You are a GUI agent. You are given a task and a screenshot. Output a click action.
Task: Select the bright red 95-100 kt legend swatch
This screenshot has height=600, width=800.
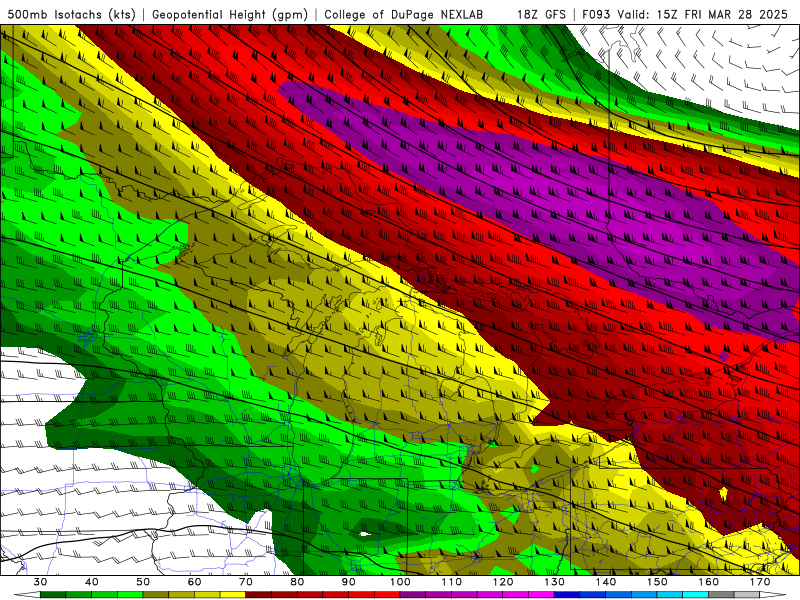pos(387,595)
